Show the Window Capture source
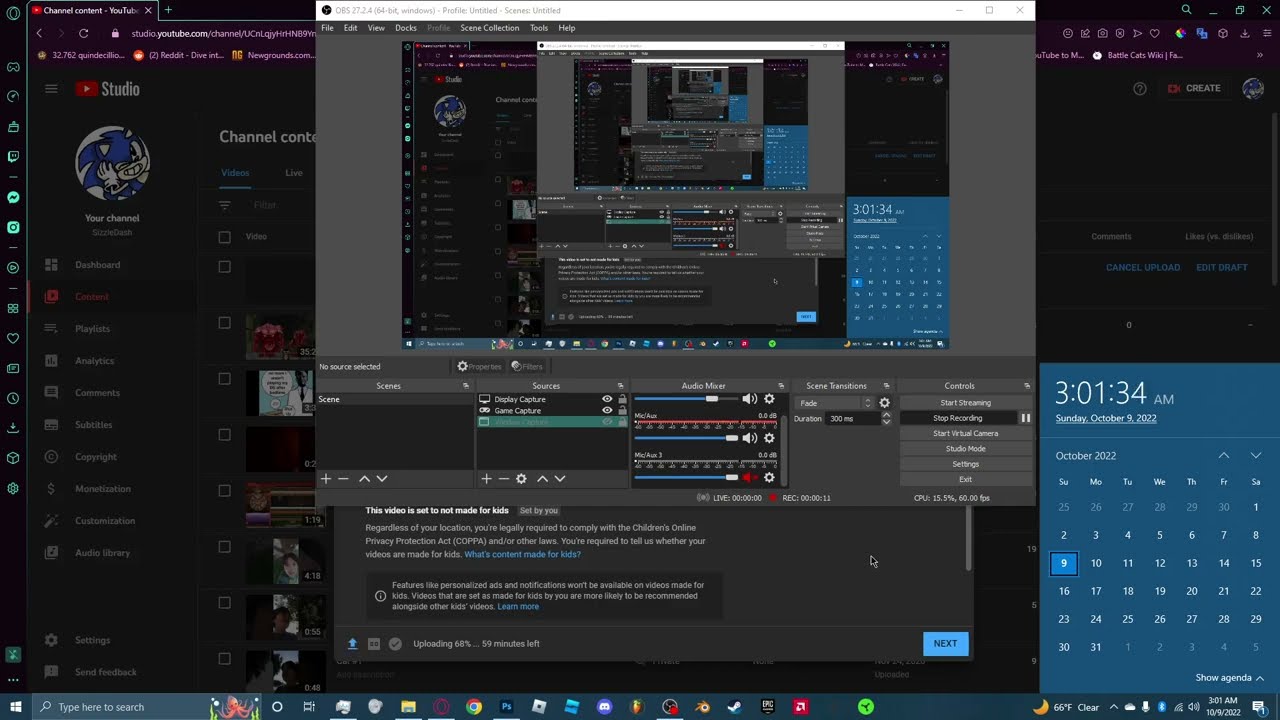Image resolution: width=1280 pixels, height=720 pixels. [x=607, y=422]
